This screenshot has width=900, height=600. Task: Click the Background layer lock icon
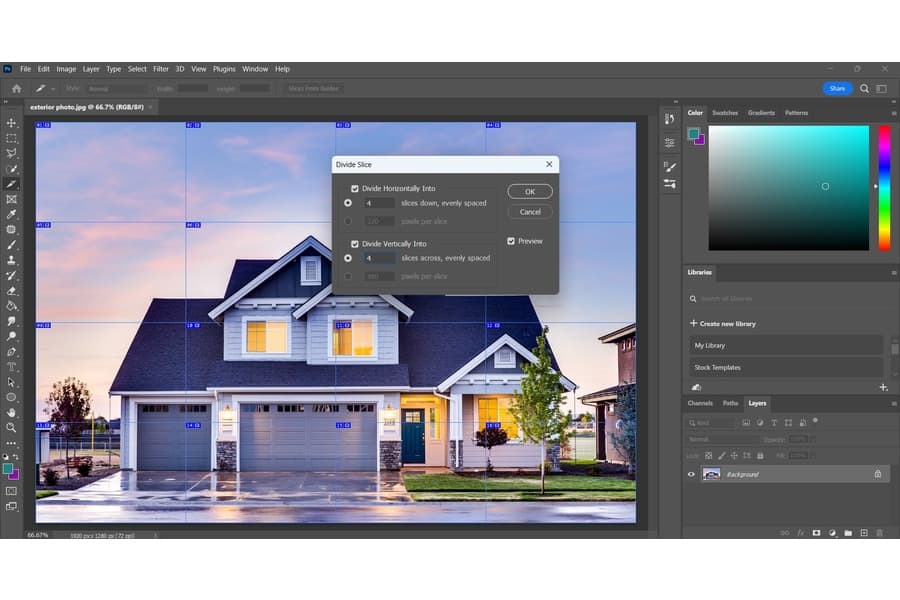click(878, 474)
